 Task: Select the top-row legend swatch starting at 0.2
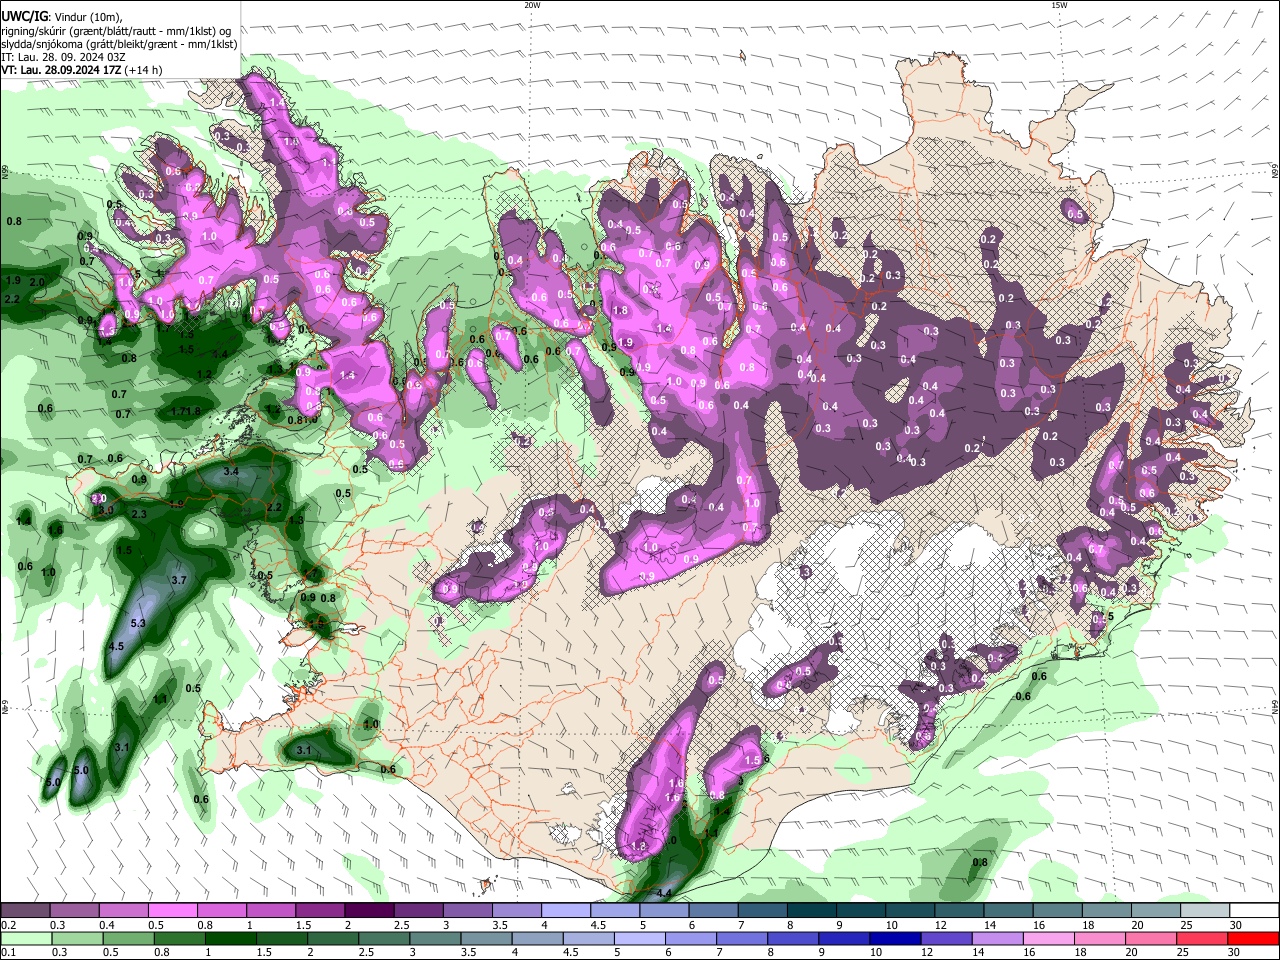[x=25, y=911]
